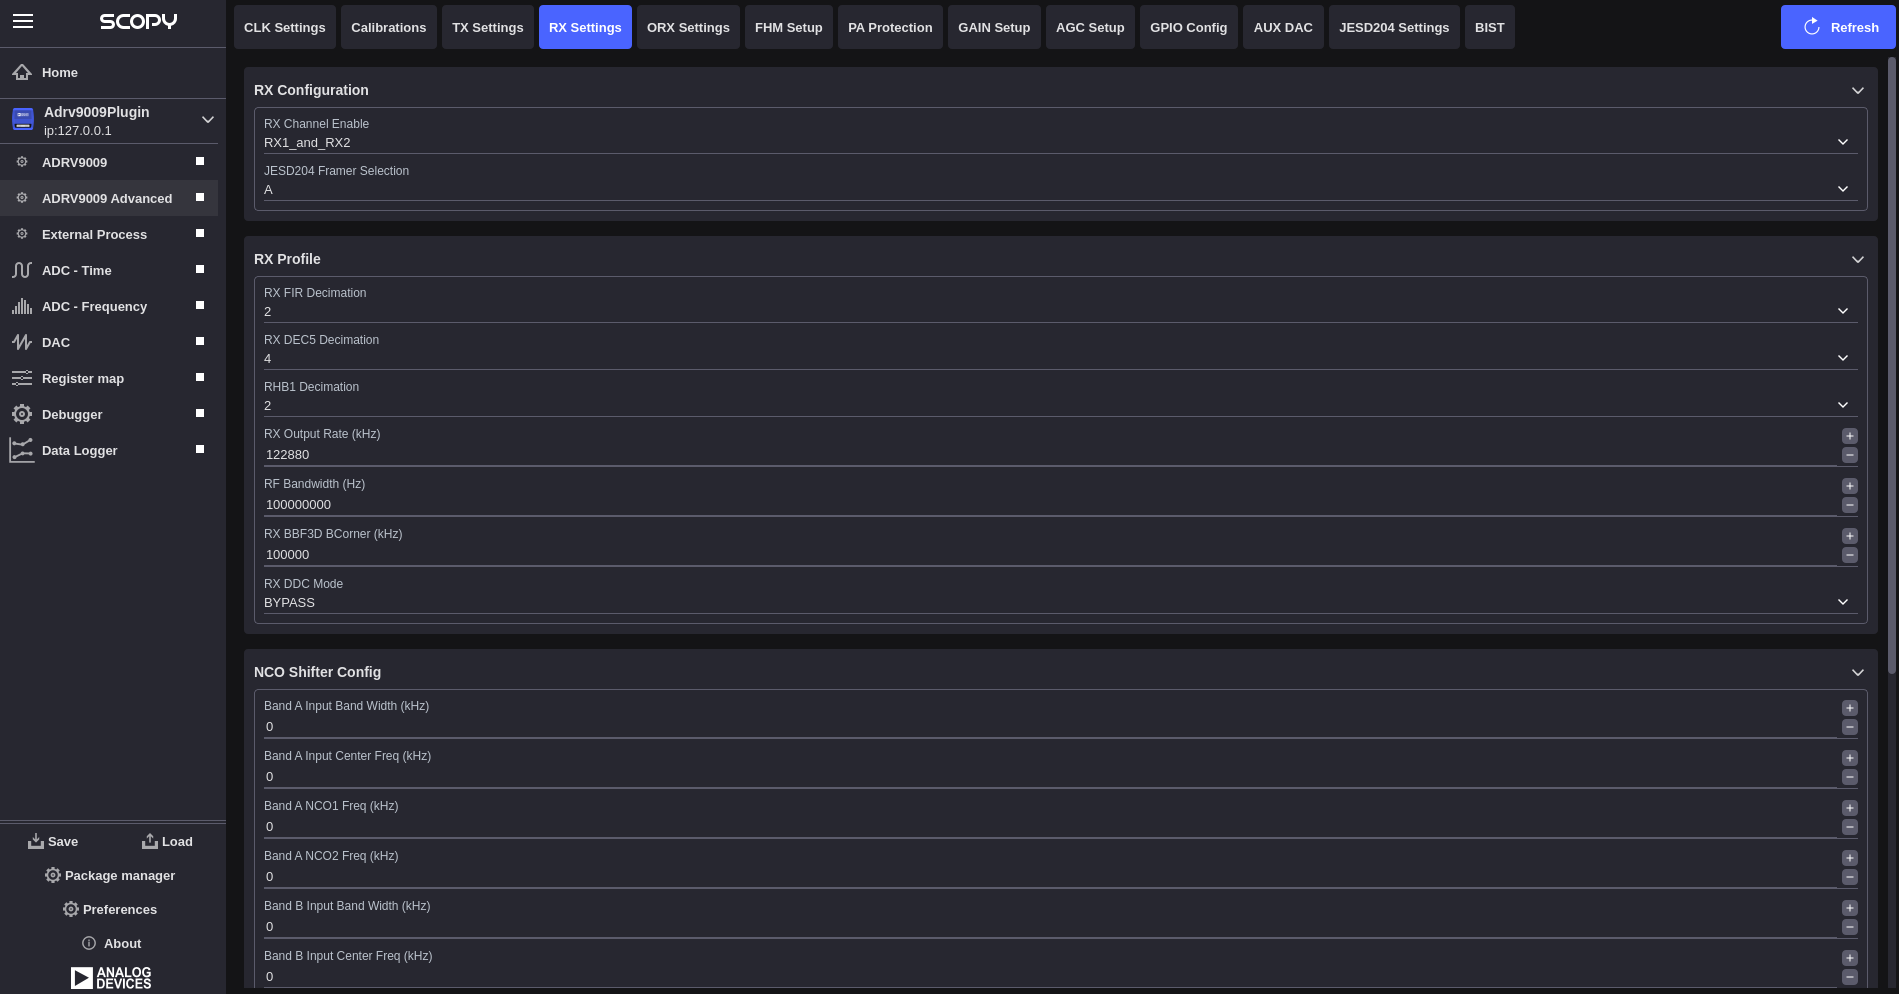Click the Load icon at bottom

150,841
